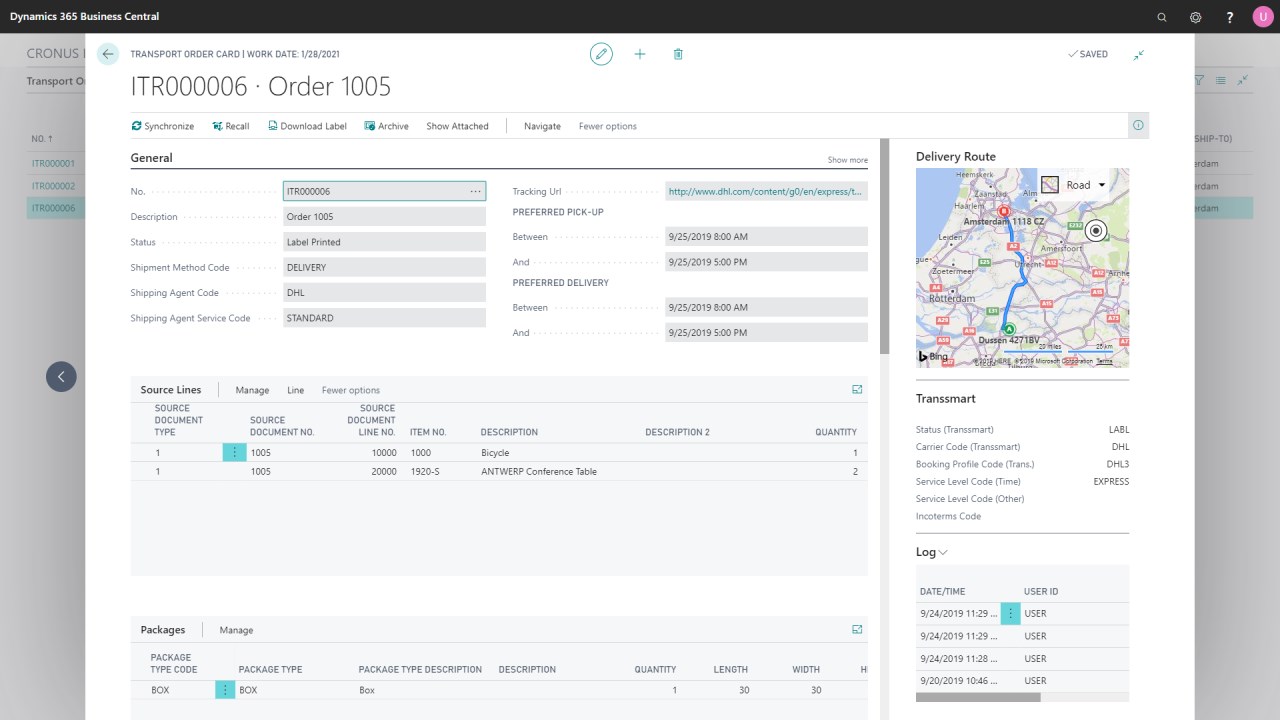1280x720 pixels.
Task: Open Manage menu in Source Lines
Action: 252,390
